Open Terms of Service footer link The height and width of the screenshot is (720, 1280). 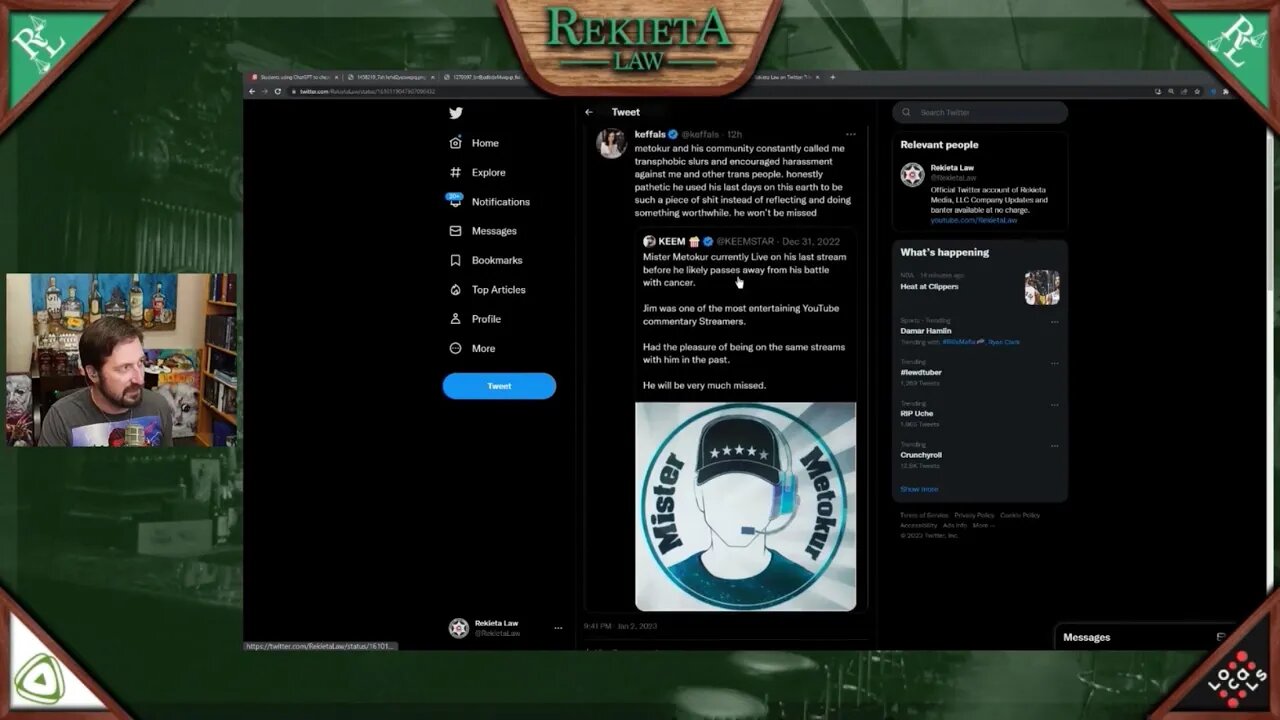(924, 515)
